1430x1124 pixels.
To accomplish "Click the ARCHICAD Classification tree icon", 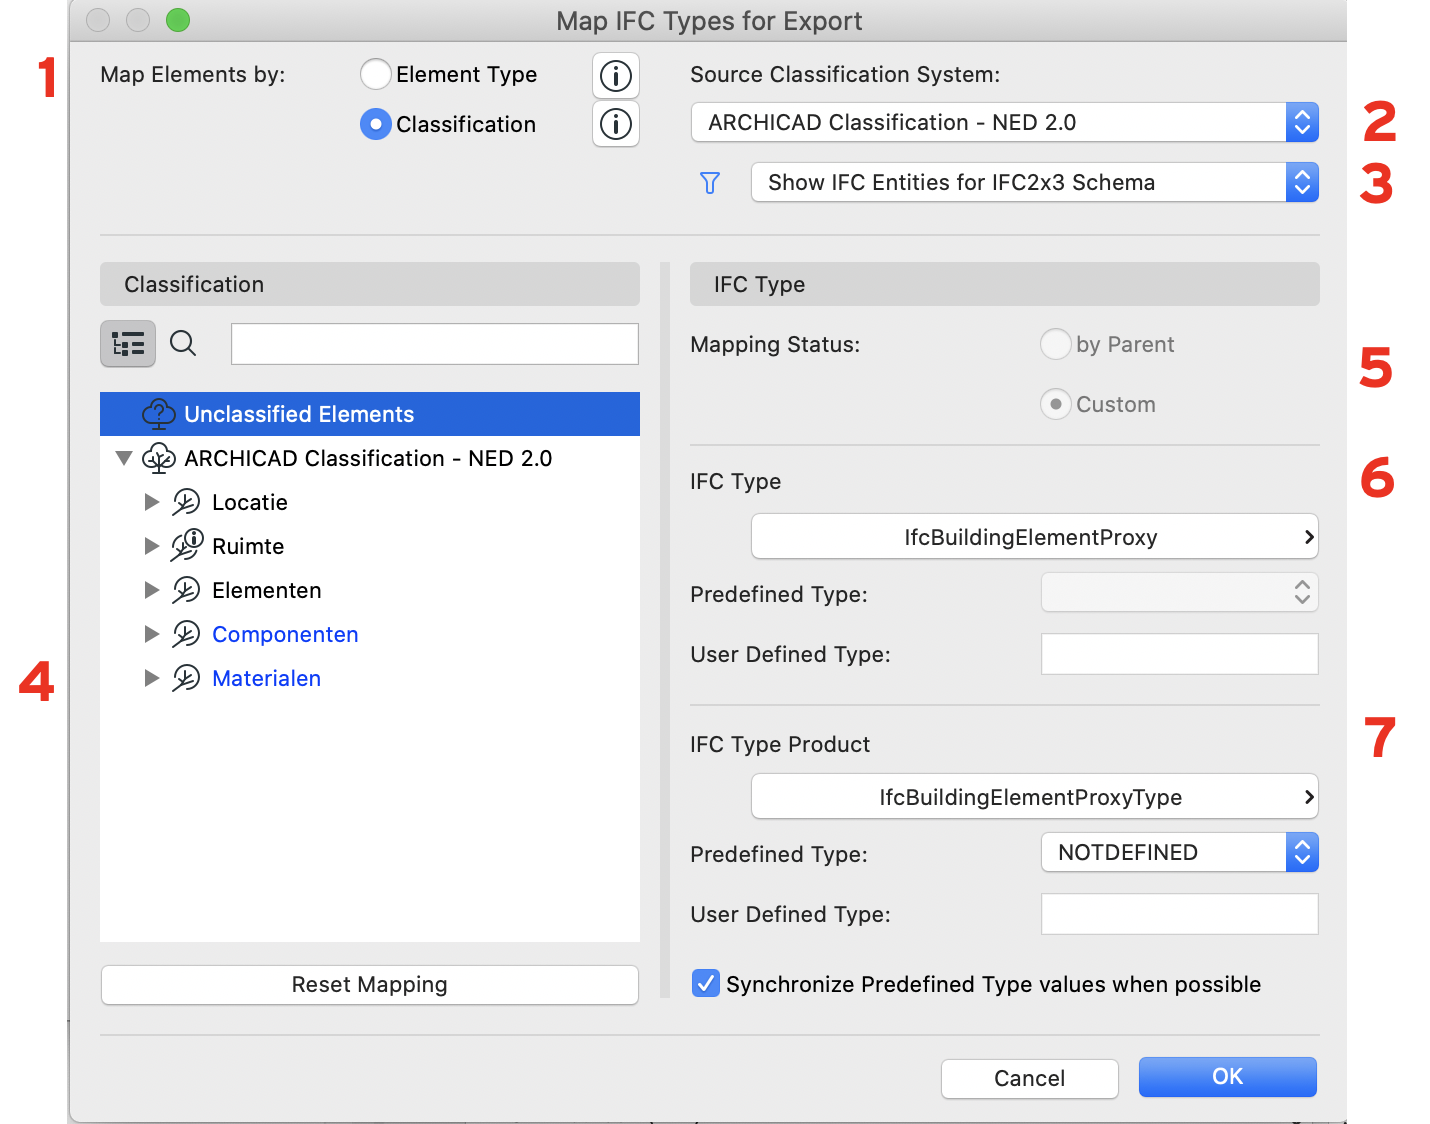I will click(159, 458).
